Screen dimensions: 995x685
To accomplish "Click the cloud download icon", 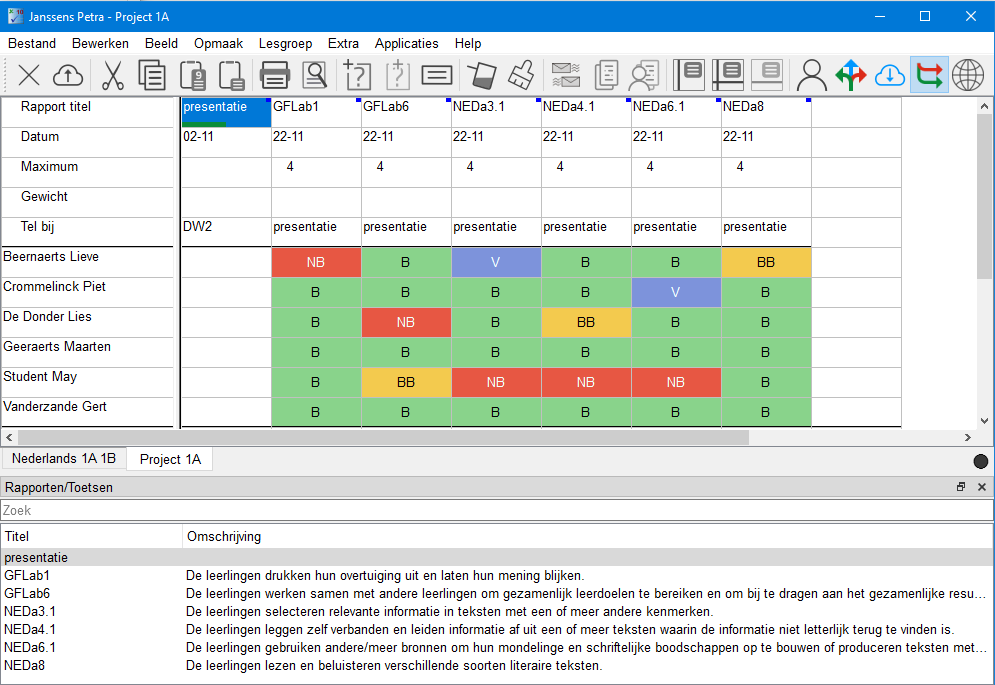I will tap(889, 75).
